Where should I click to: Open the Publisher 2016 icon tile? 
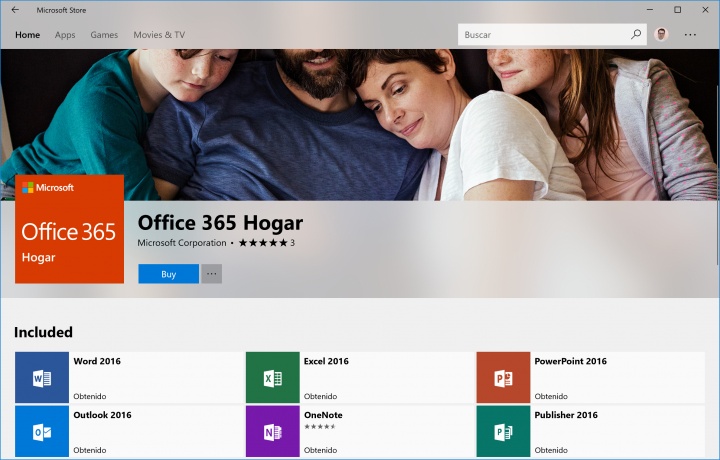(x=503, y=431)
